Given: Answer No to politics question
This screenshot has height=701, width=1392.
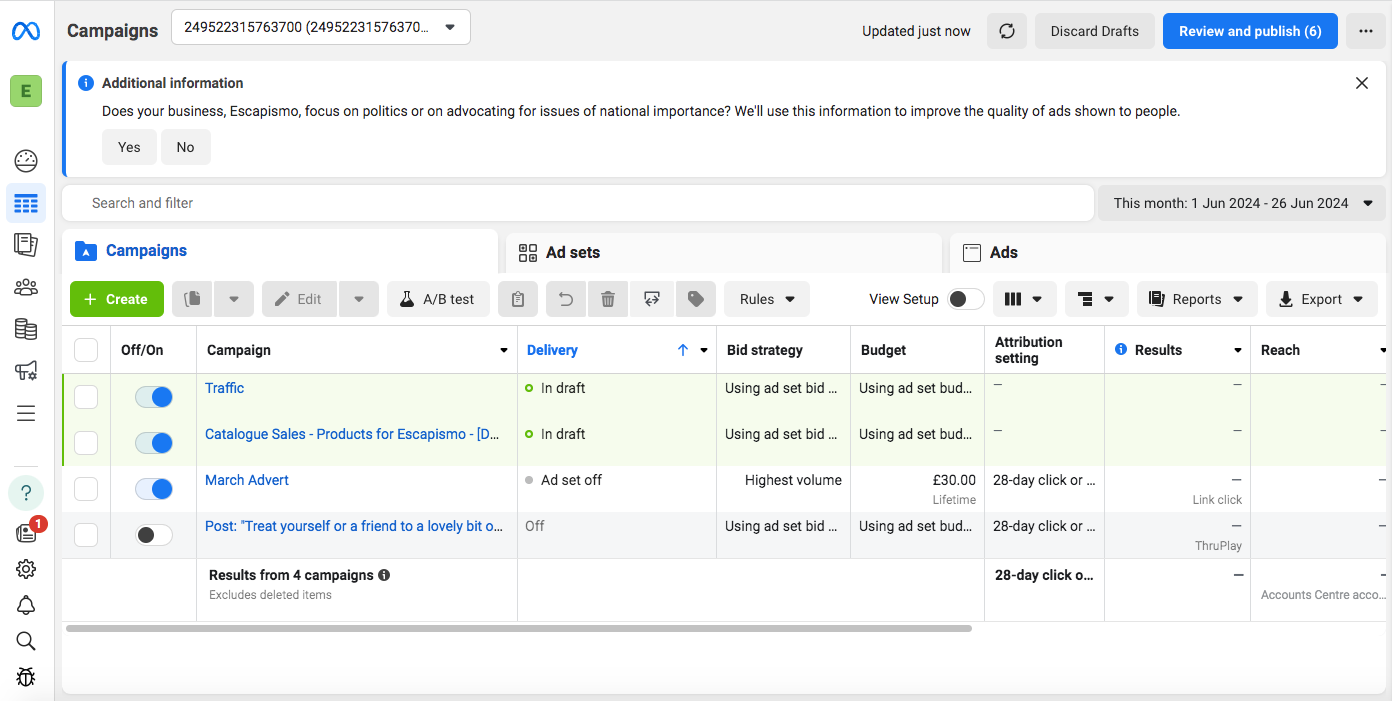Looking at the screenshot, I should 186,147.
